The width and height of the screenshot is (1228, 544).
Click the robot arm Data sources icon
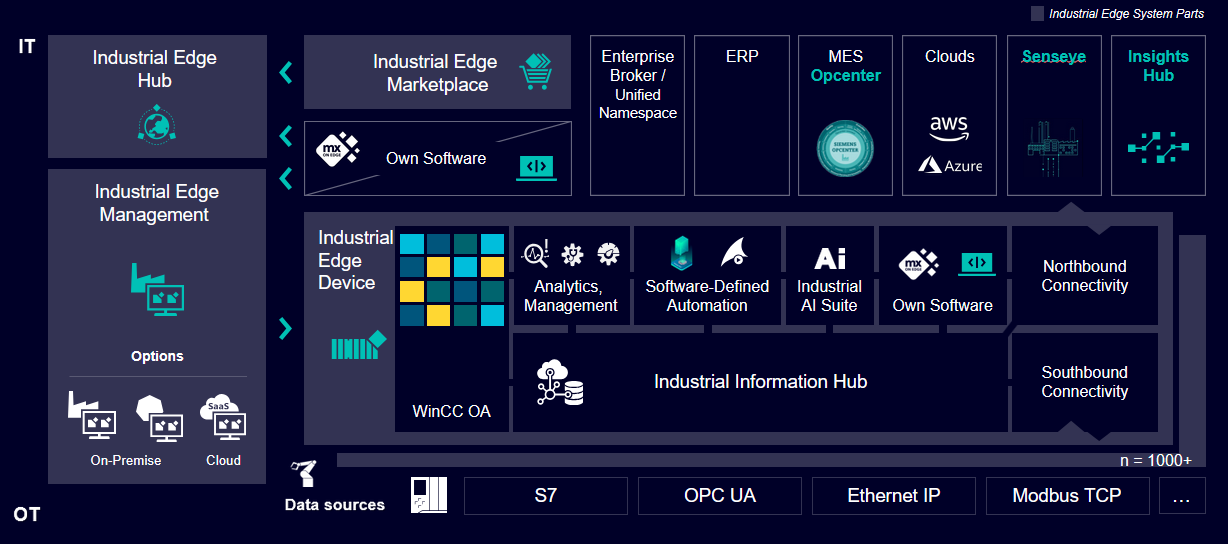click(x=303, y=473)
